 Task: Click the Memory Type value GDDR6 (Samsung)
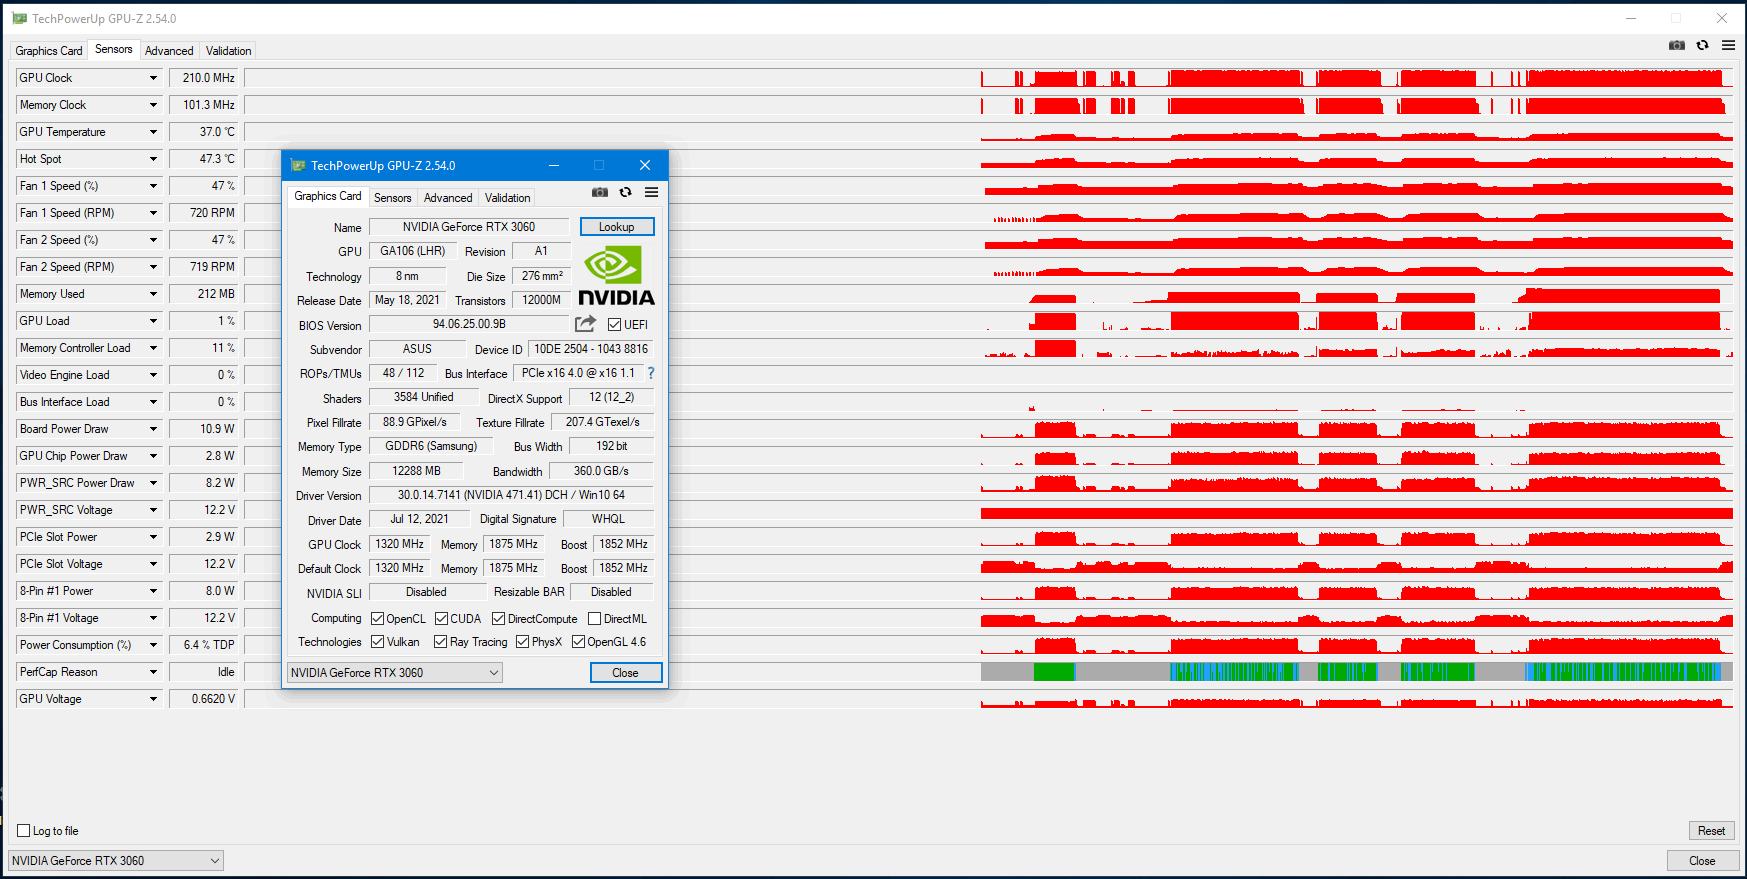point(432,446)
